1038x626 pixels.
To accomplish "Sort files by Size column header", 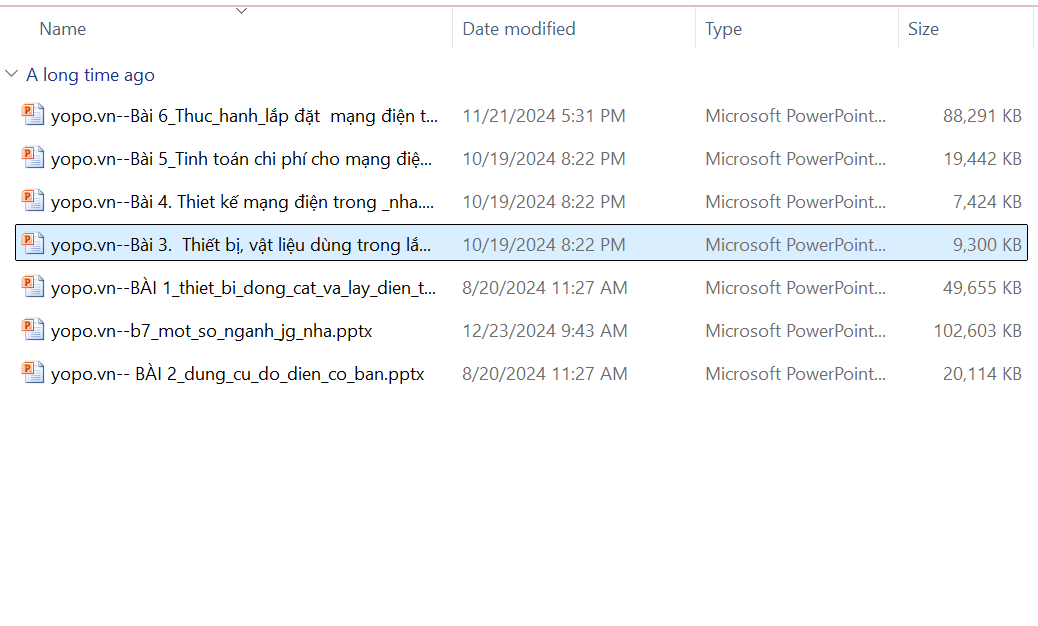I will coord(923,29).
